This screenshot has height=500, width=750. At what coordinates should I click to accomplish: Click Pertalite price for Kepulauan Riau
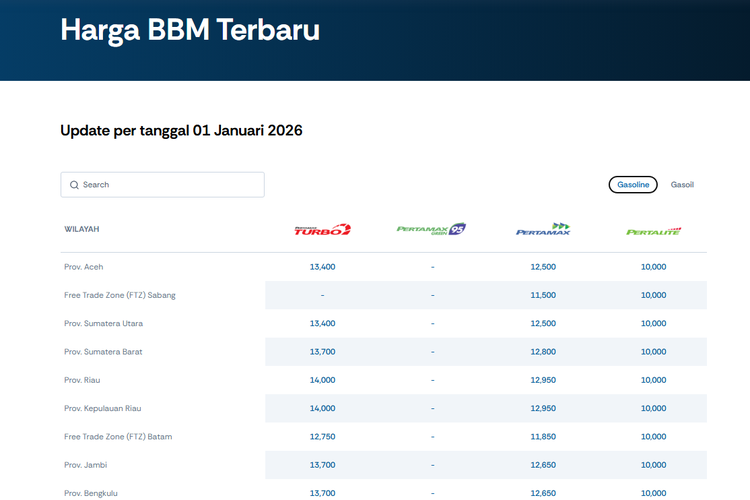pos(653,408)
